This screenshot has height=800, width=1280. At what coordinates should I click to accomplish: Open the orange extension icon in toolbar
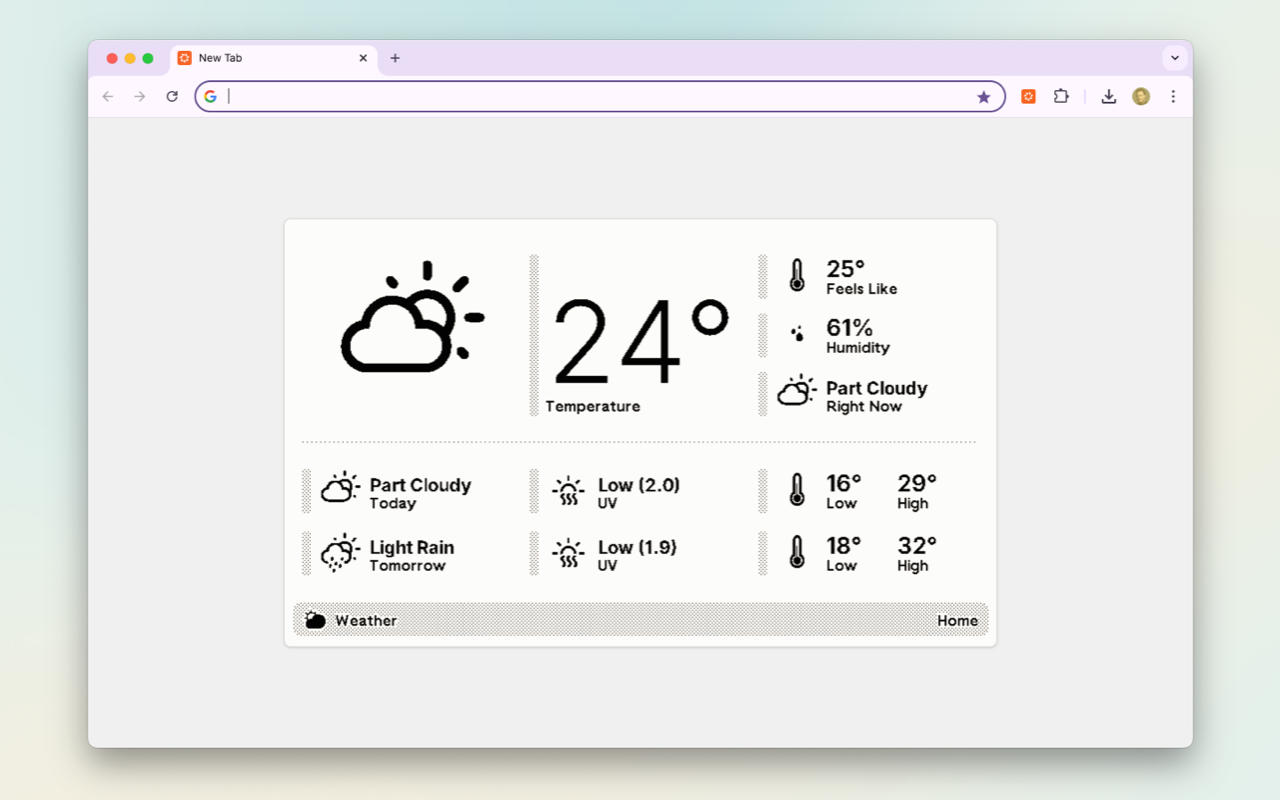pos(1027,96)
